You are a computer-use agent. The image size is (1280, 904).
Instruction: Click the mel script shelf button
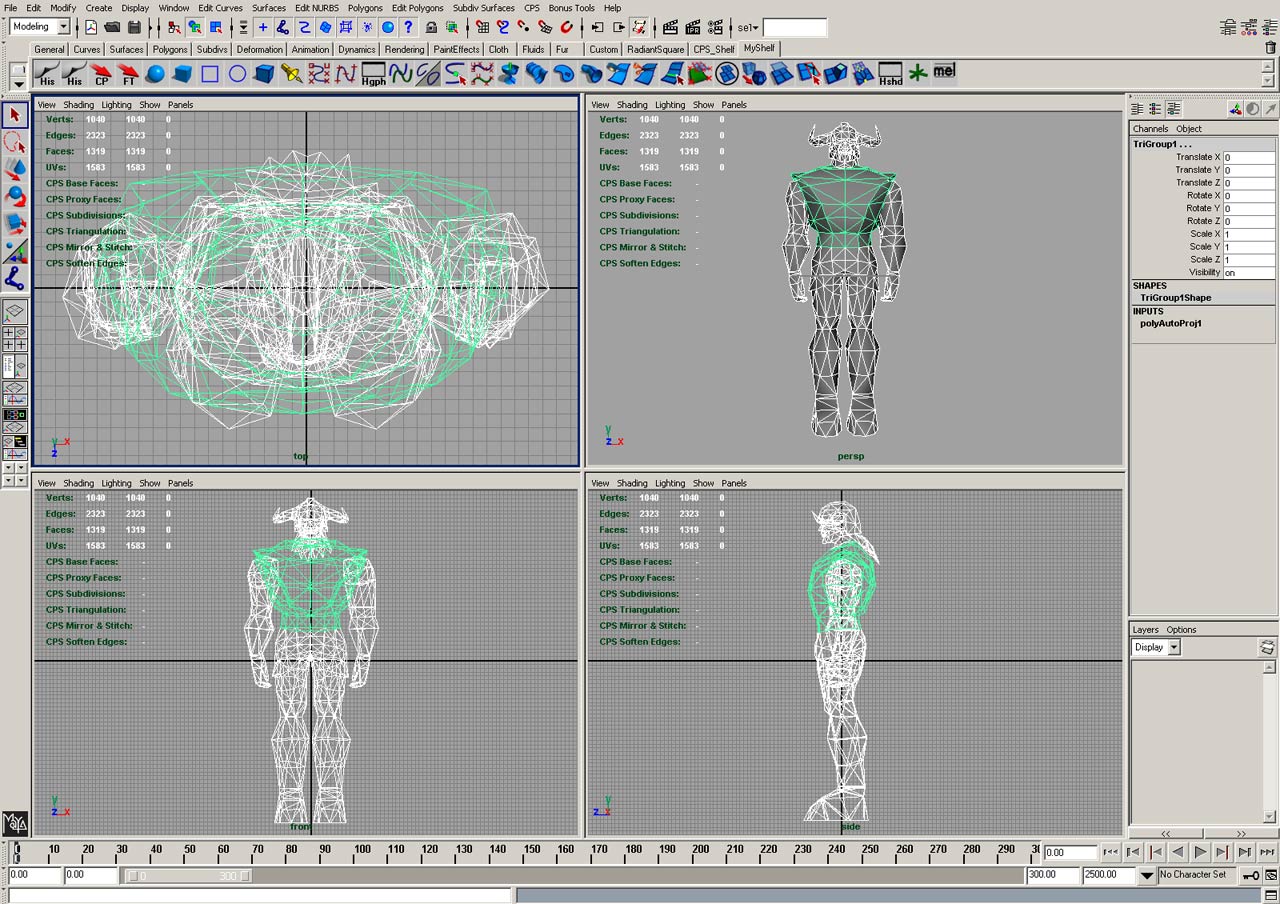945,72
